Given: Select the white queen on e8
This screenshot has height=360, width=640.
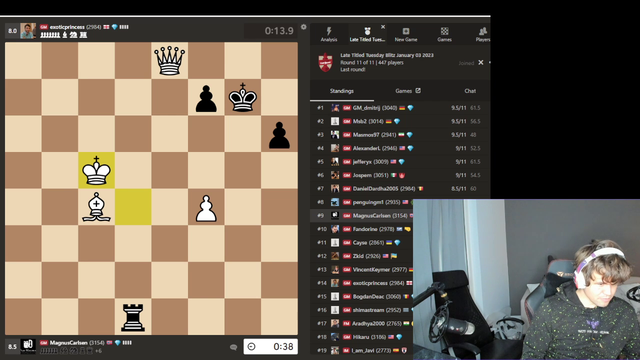Looking at the screenshot, I should click(x=169, y=60).
